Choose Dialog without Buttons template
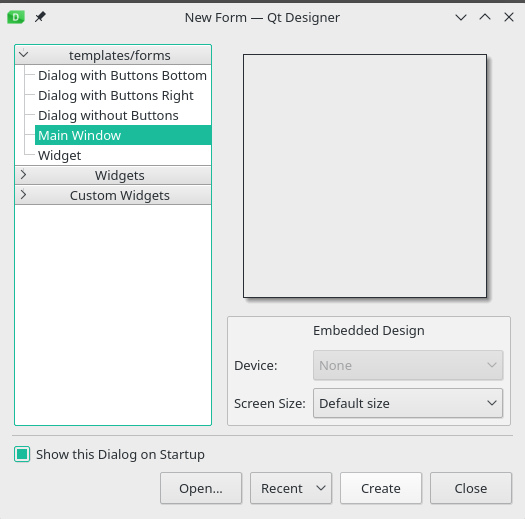Image resolution: width=525 pixels, height=519 pixels. click(x=108, y=116)
